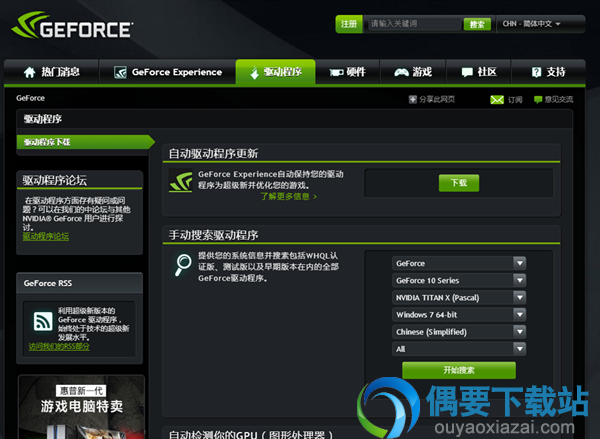Image resolution: width=600 pixels, height=439 pixels.
Task: Click the 驱动程序论坛 panel heading
Action: (x=55, y=180)
